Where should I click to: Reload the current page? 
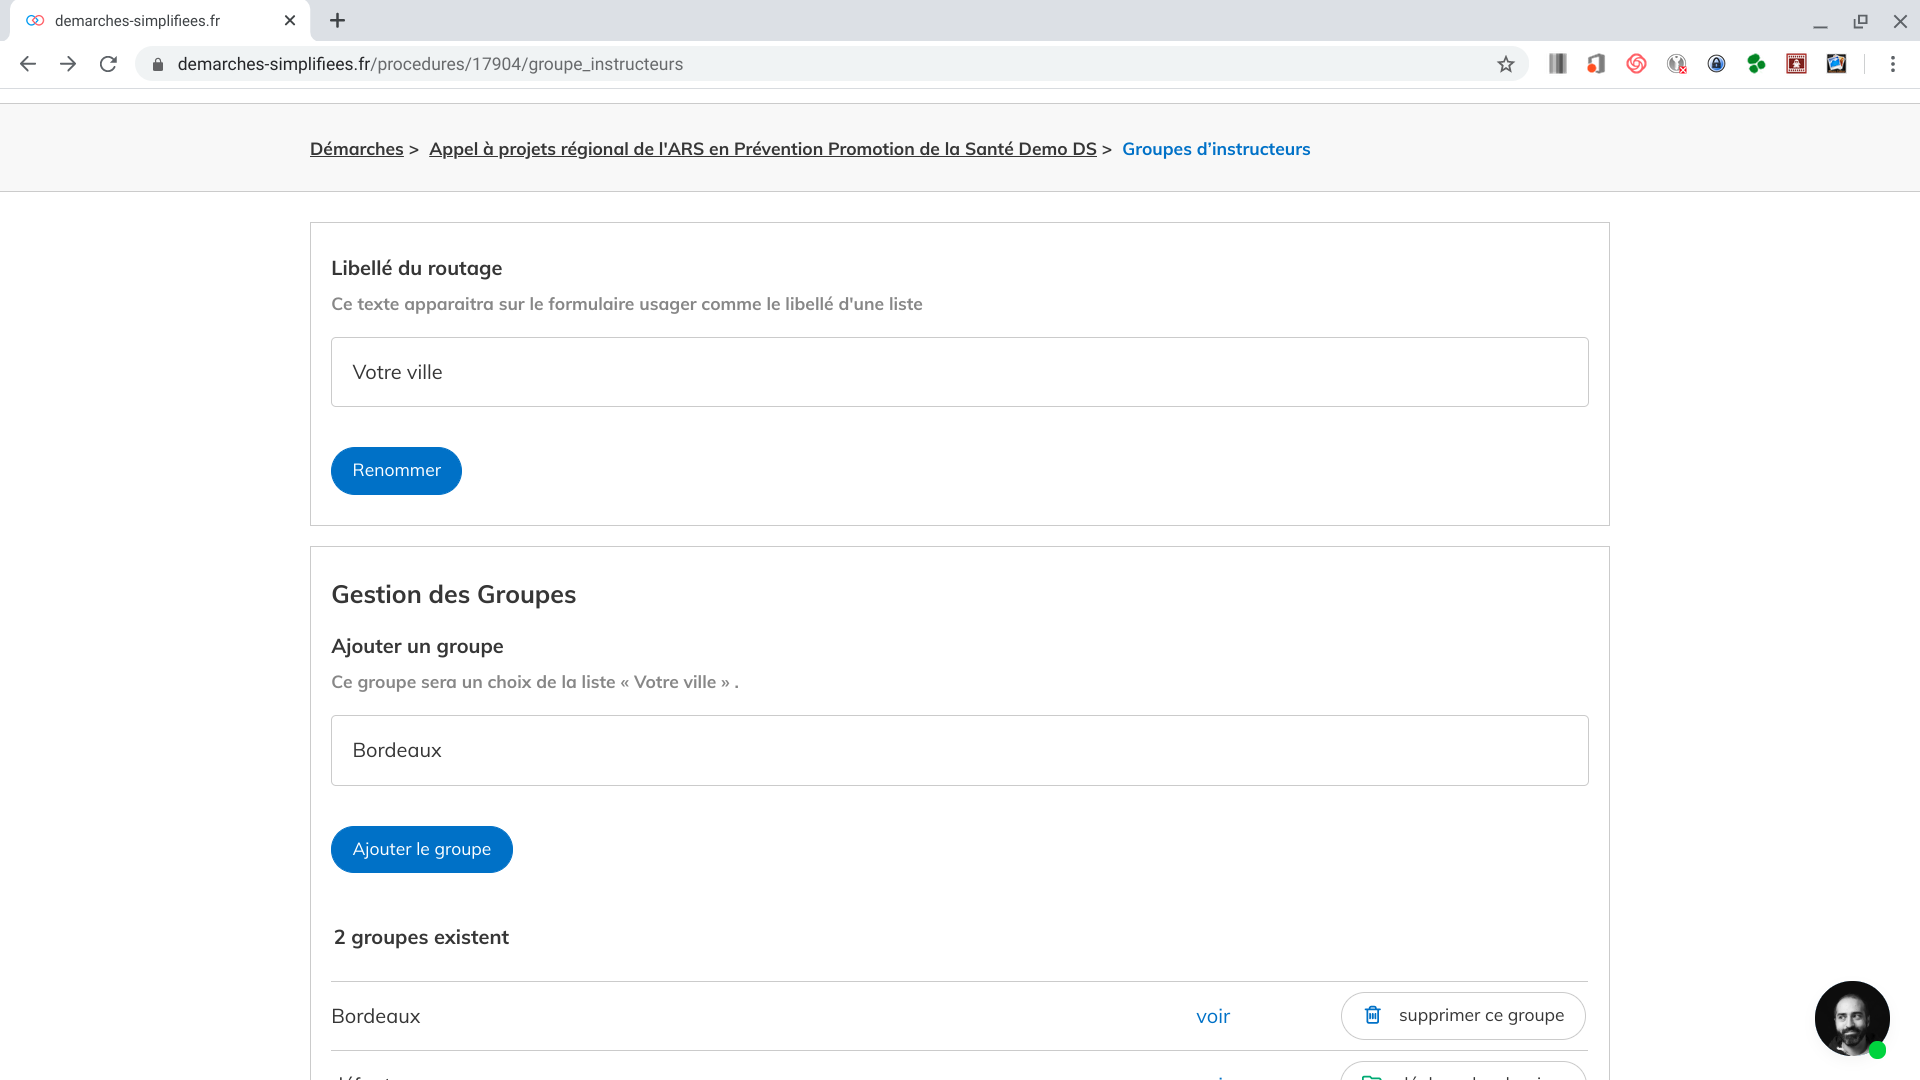pos(108,64)
